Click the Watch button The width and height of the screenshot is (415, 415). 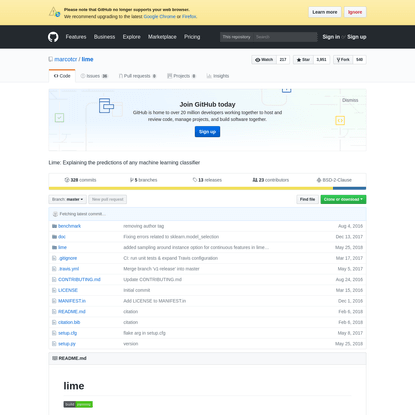[264, 59]
